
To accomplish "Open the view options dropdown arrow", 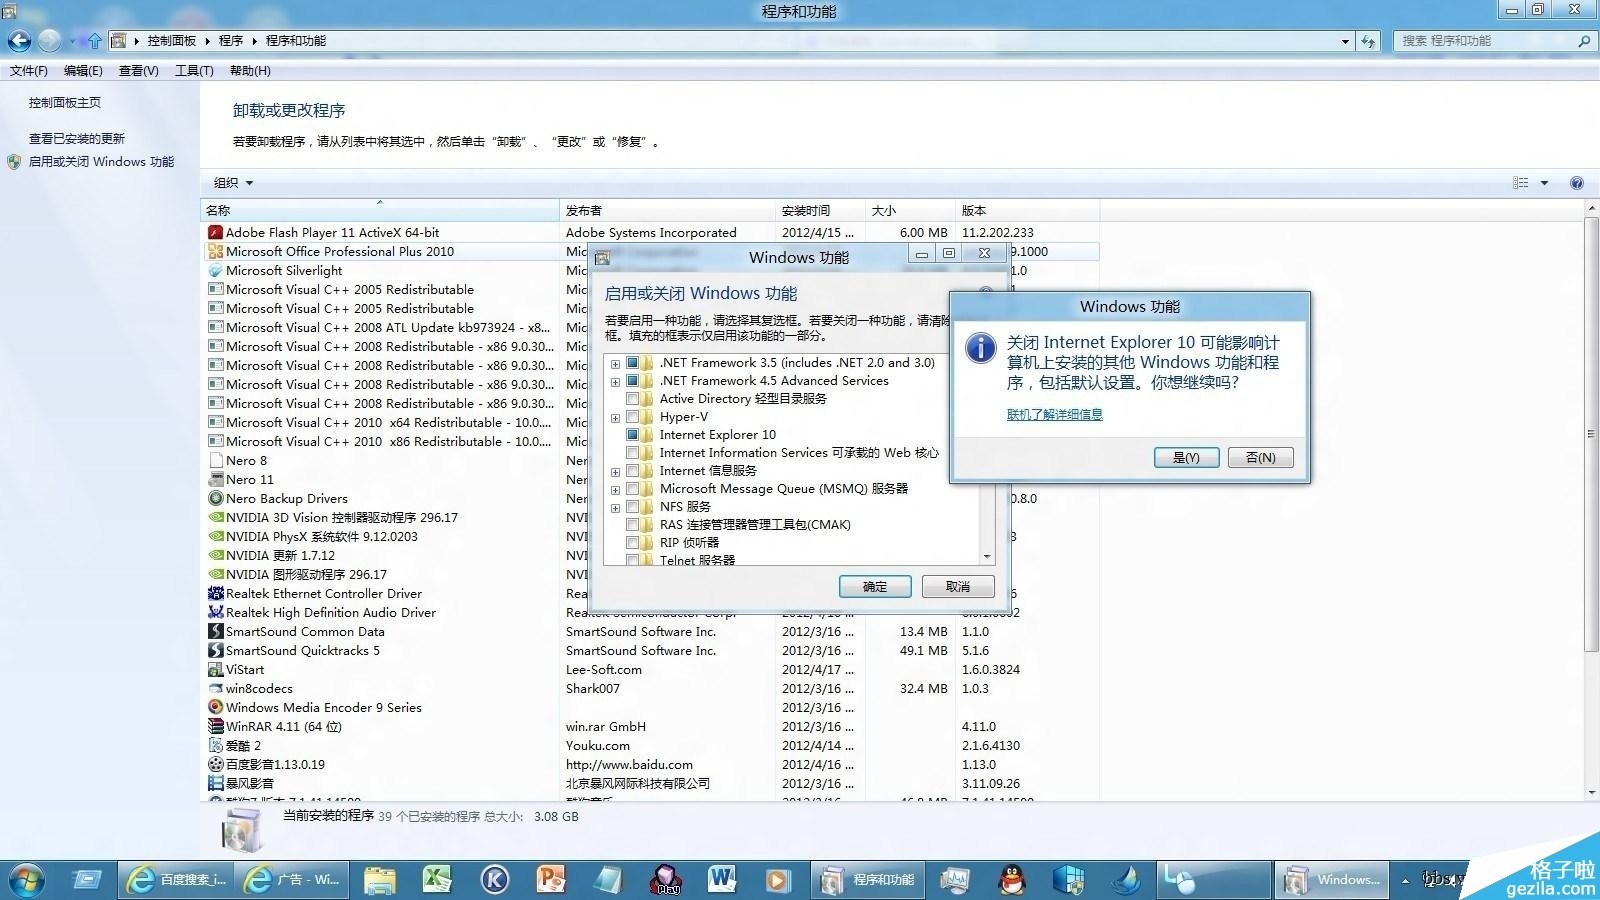I will click(1544, 183).
